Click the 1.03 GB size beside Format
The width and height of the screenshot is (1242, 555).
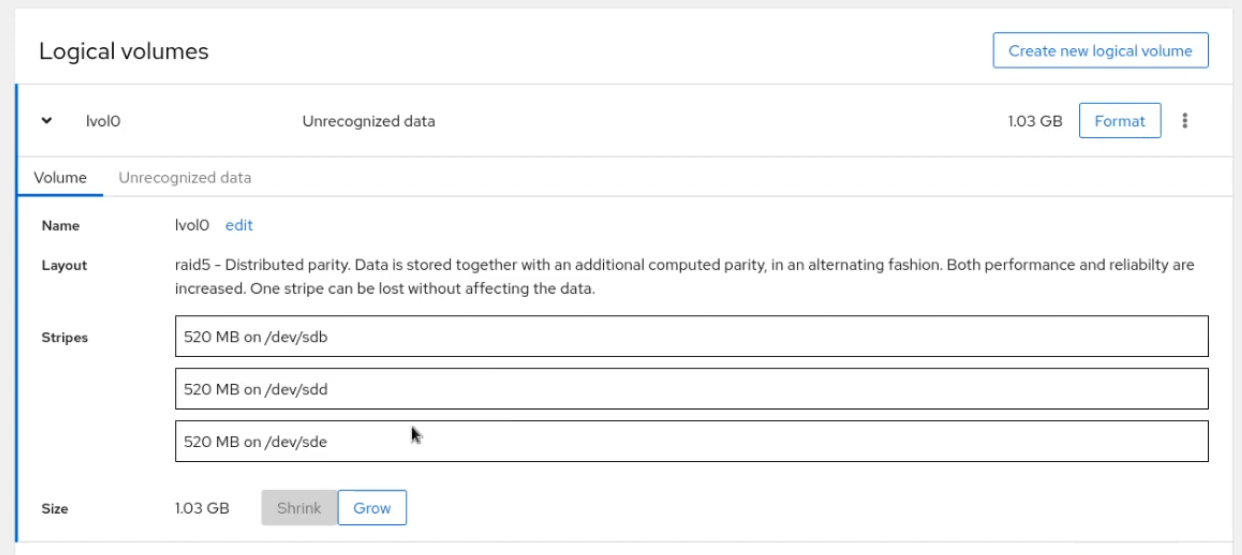[1035, 122]
